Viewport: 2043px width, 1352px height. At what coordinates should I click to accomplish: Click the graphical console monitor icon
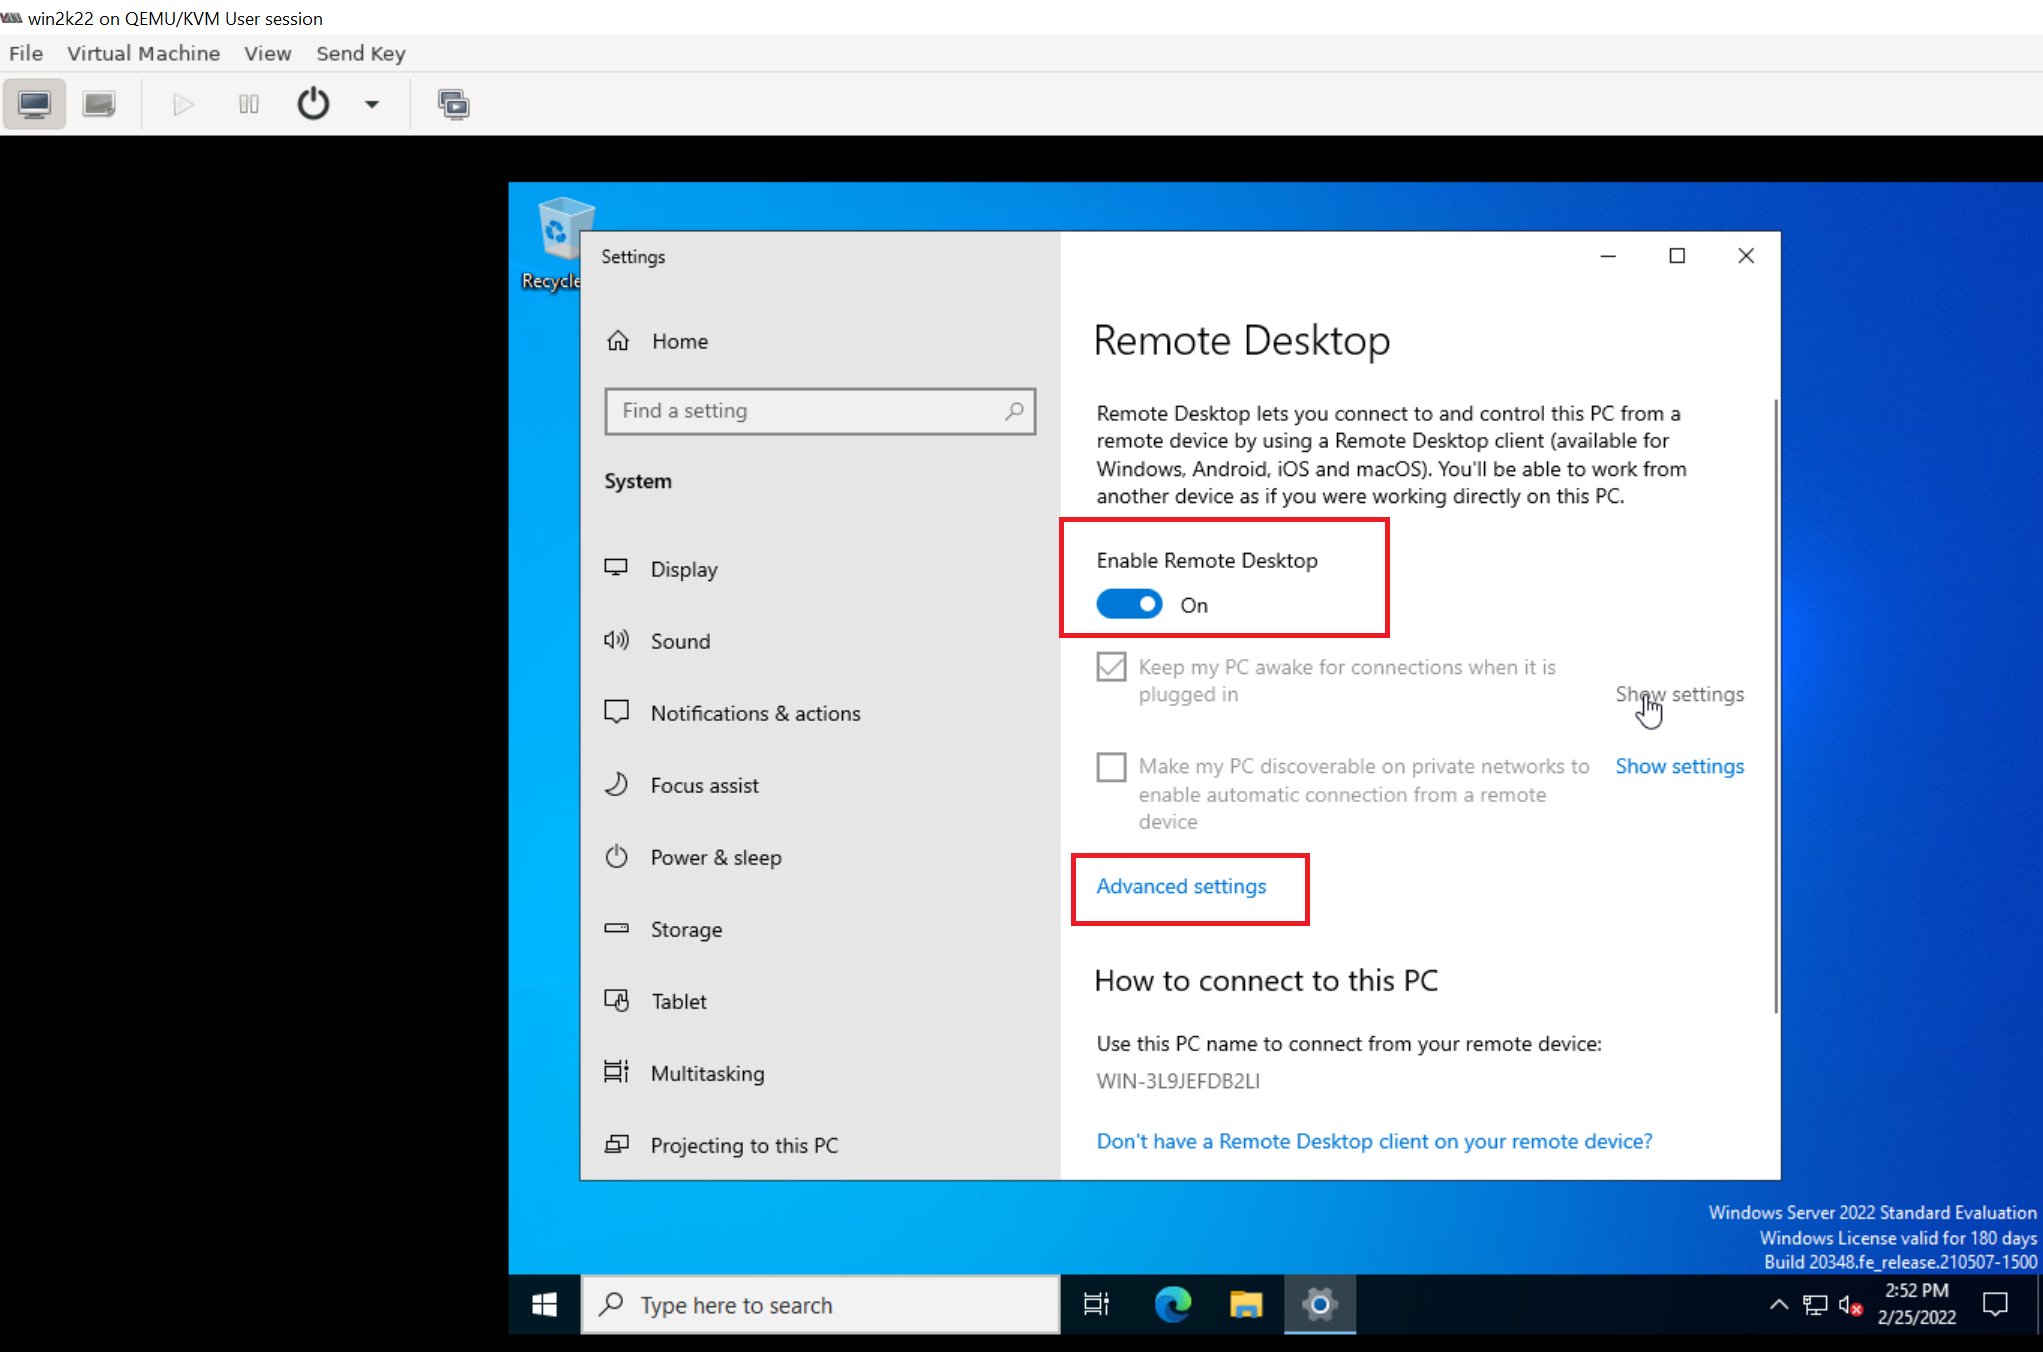pos(34,104)
